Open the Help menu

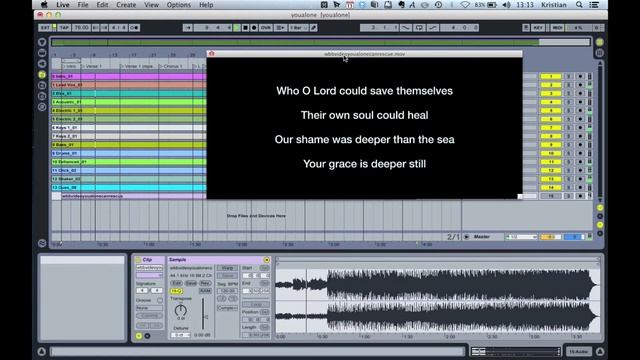tap(206, 5)
